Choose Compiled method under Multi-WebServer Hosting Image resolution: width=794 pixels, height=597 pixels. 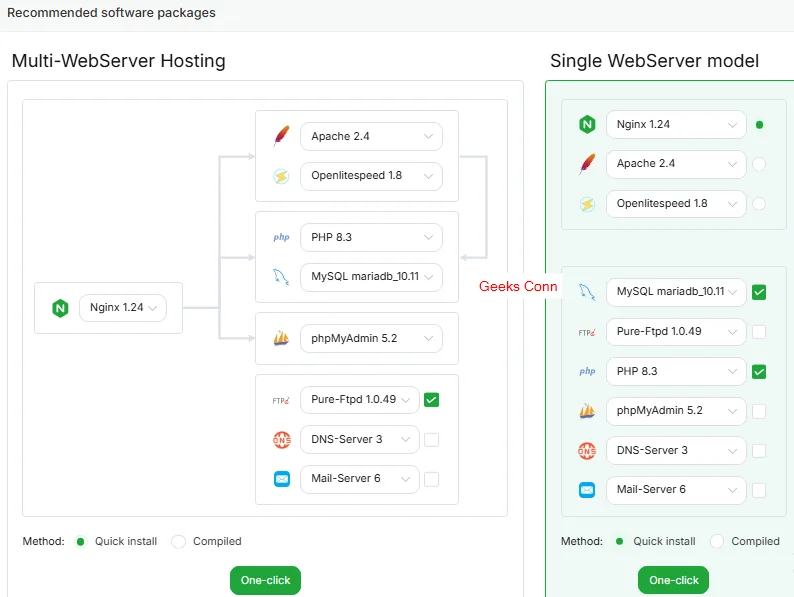(x=179, y=541)
